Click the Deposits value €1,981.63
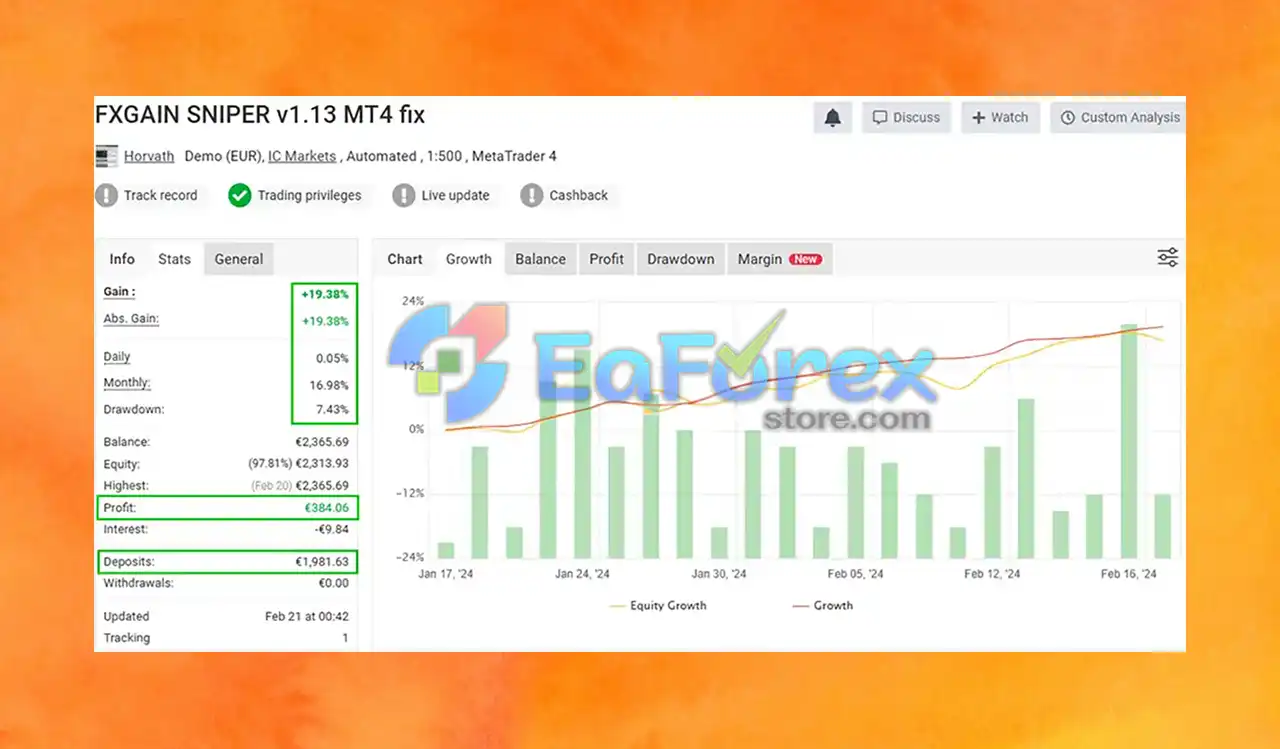The width and height of the screenshot is (1280, 749). click(x=322, y=562)
